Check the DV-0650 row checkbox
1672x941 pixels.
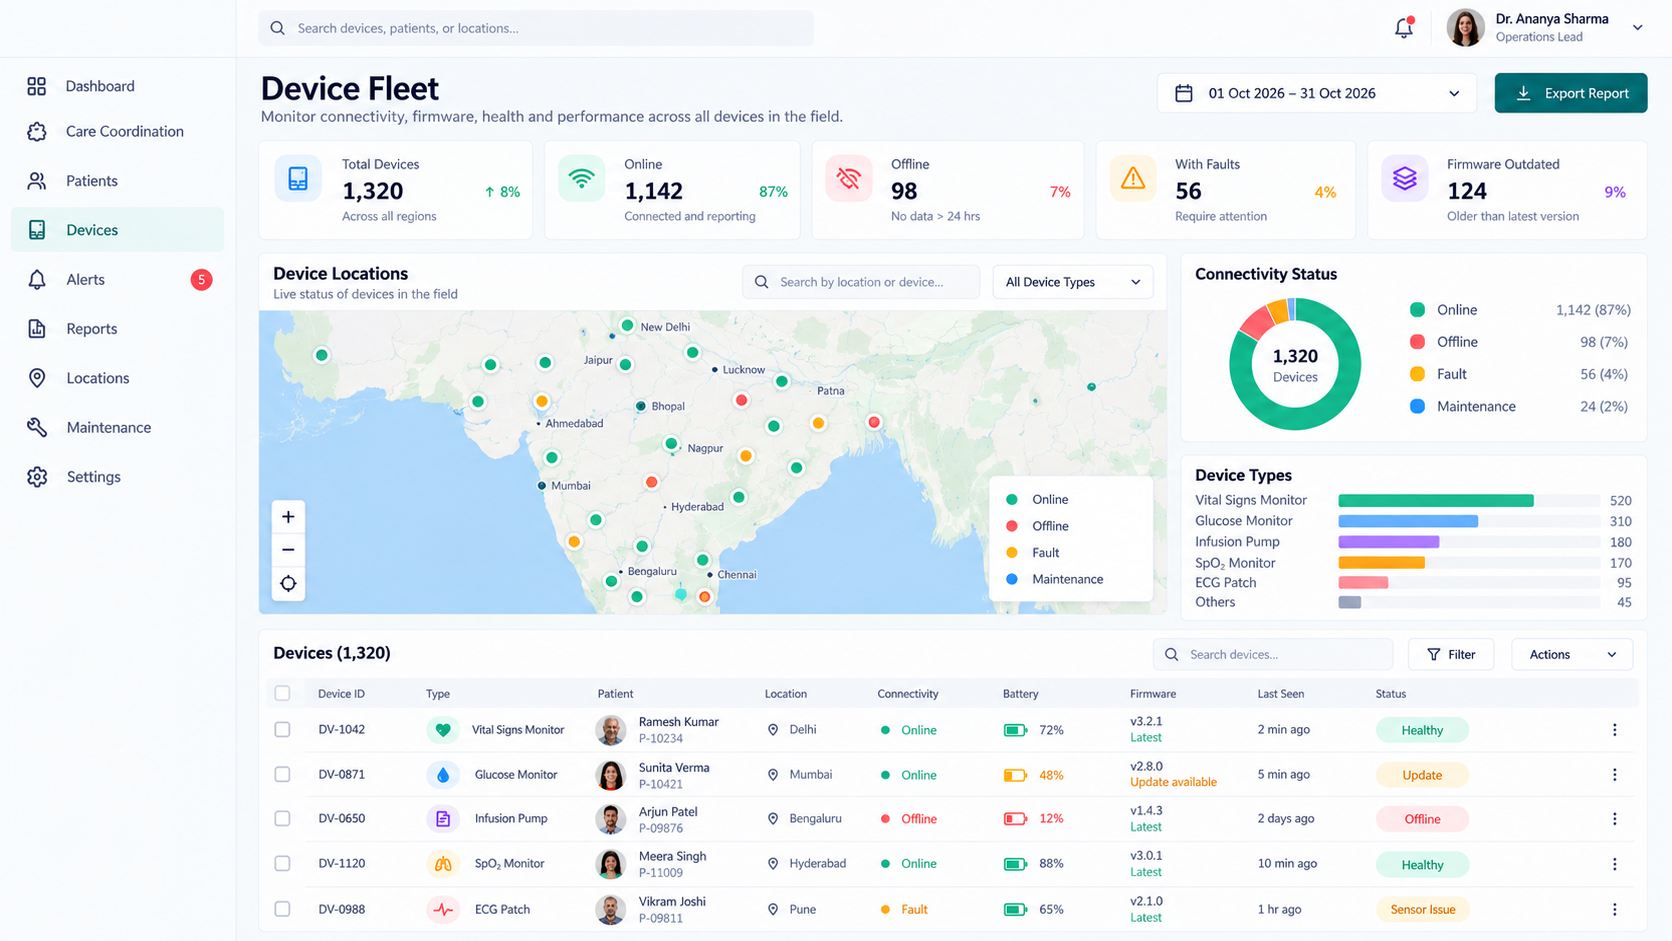(x=282, y=819)
